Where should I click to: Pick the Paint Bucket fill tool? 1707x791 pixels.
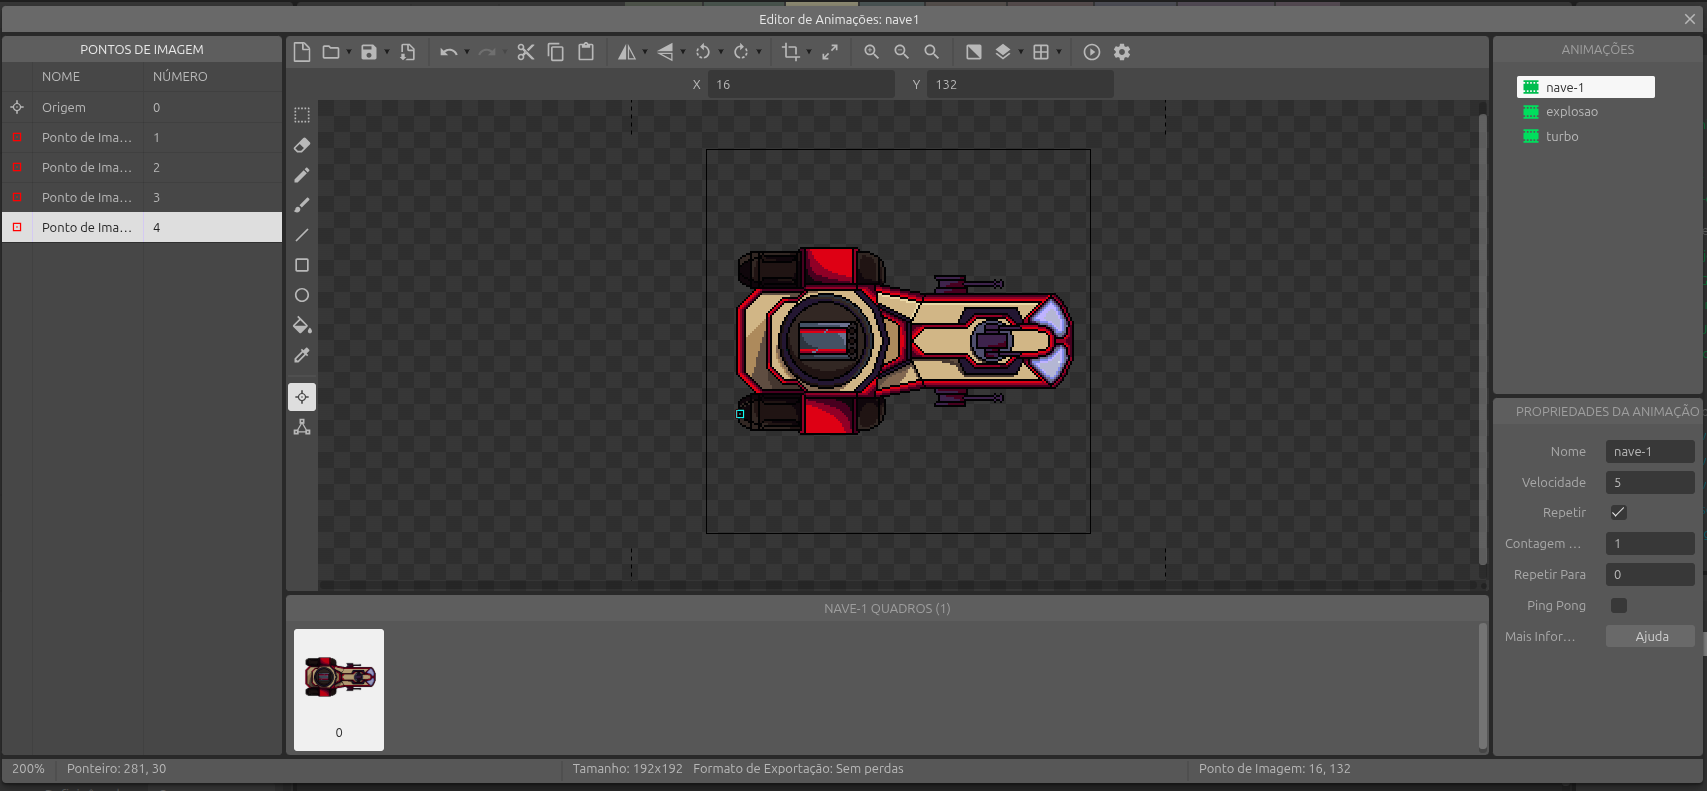click(x=302, y=325)
